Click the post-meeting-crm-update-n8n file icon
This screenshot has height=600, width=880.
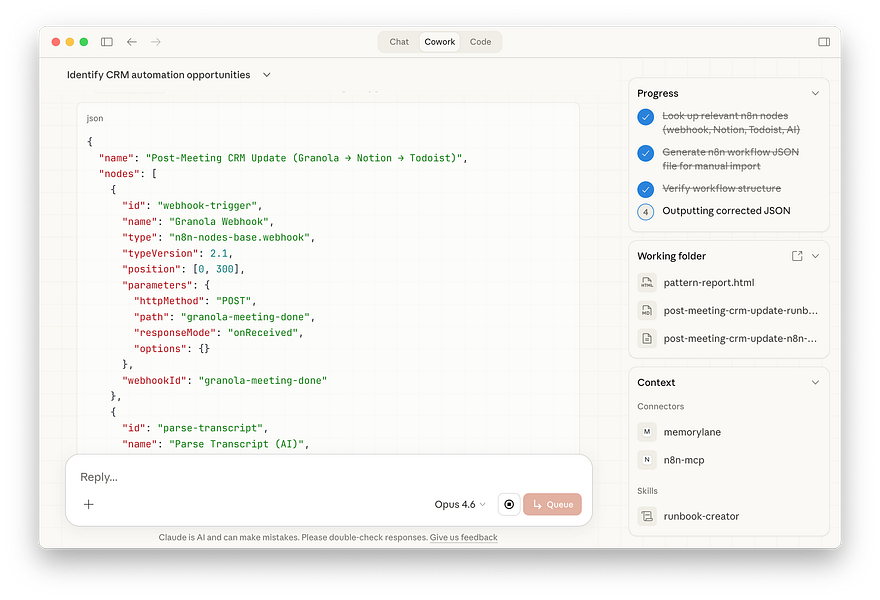click(x=647, y=338)
